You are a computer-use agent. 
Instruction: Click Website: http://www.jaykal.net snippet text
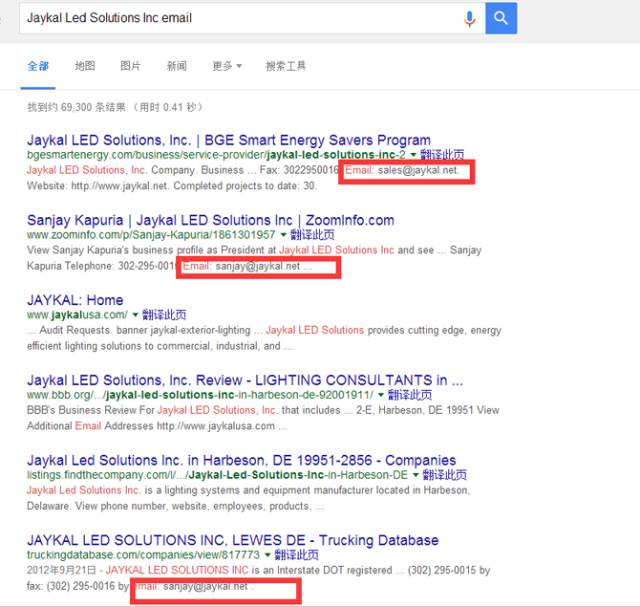point(98,186)
